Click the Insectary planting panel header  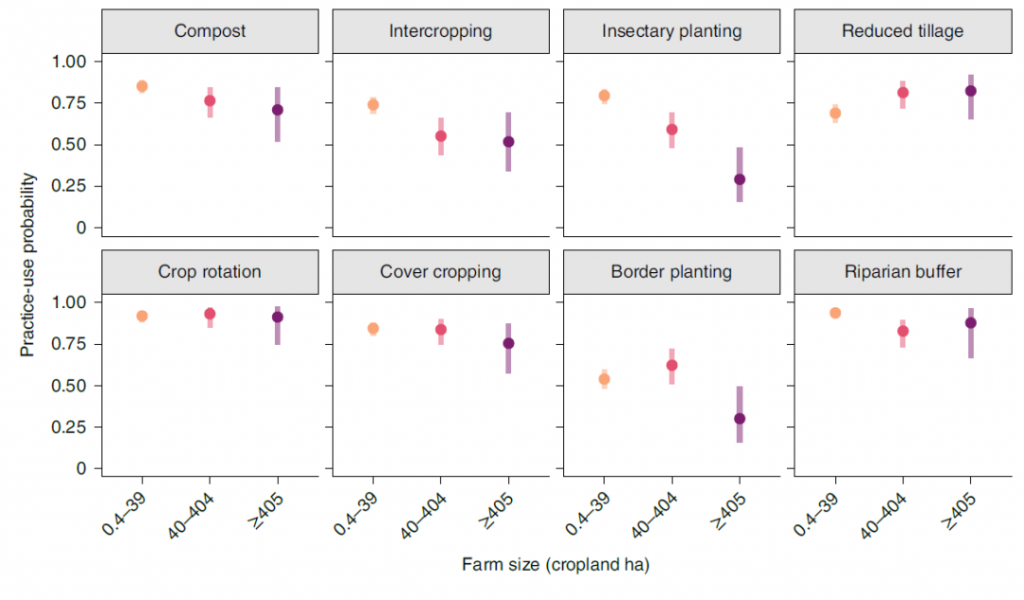point(671,31)
